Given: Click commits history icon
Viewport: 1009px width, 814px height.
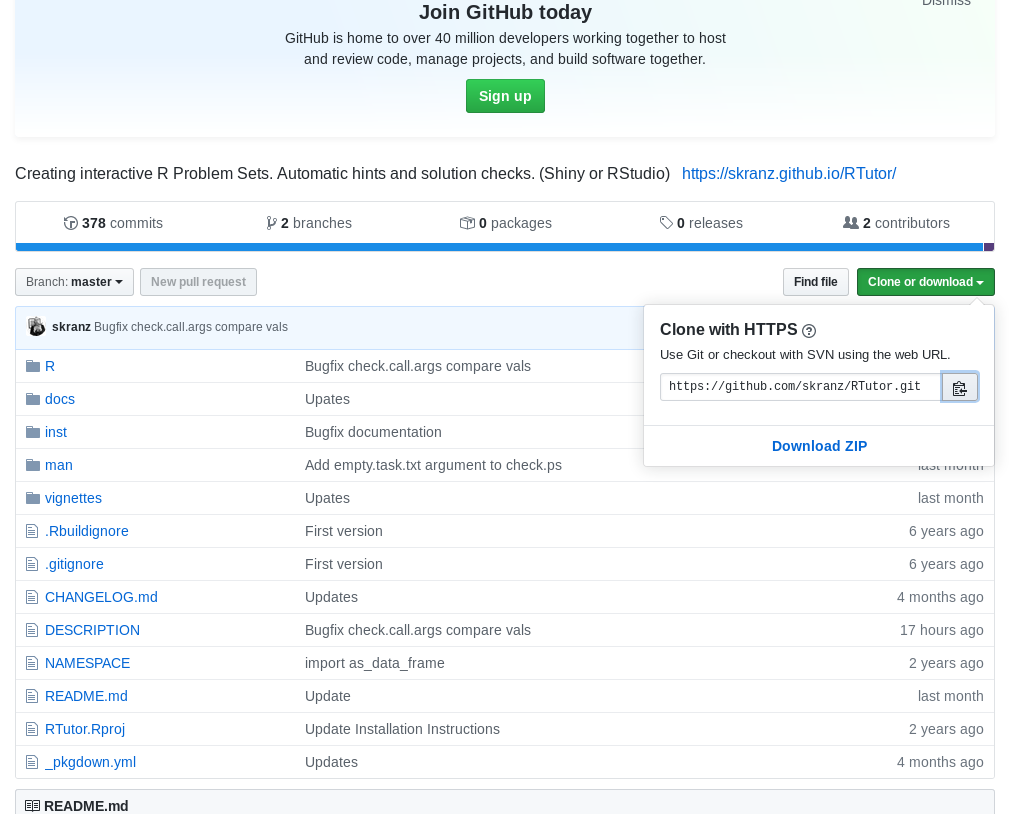Looking at the screenshot, I should 71,223.
